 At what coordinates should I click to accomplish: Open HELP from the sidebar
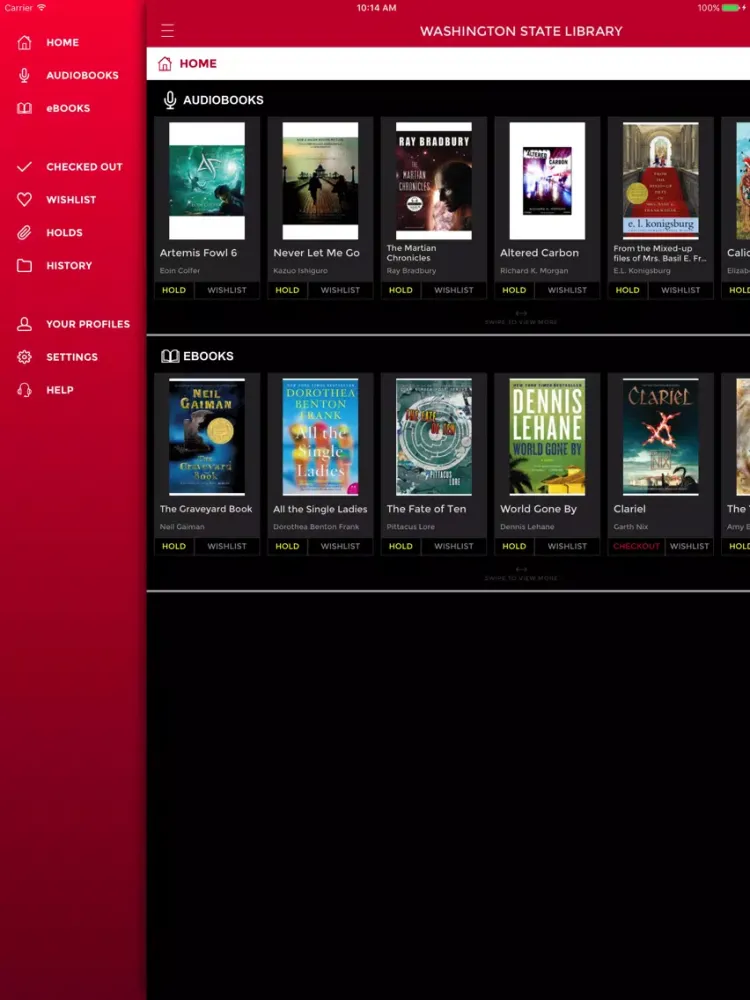60,390
